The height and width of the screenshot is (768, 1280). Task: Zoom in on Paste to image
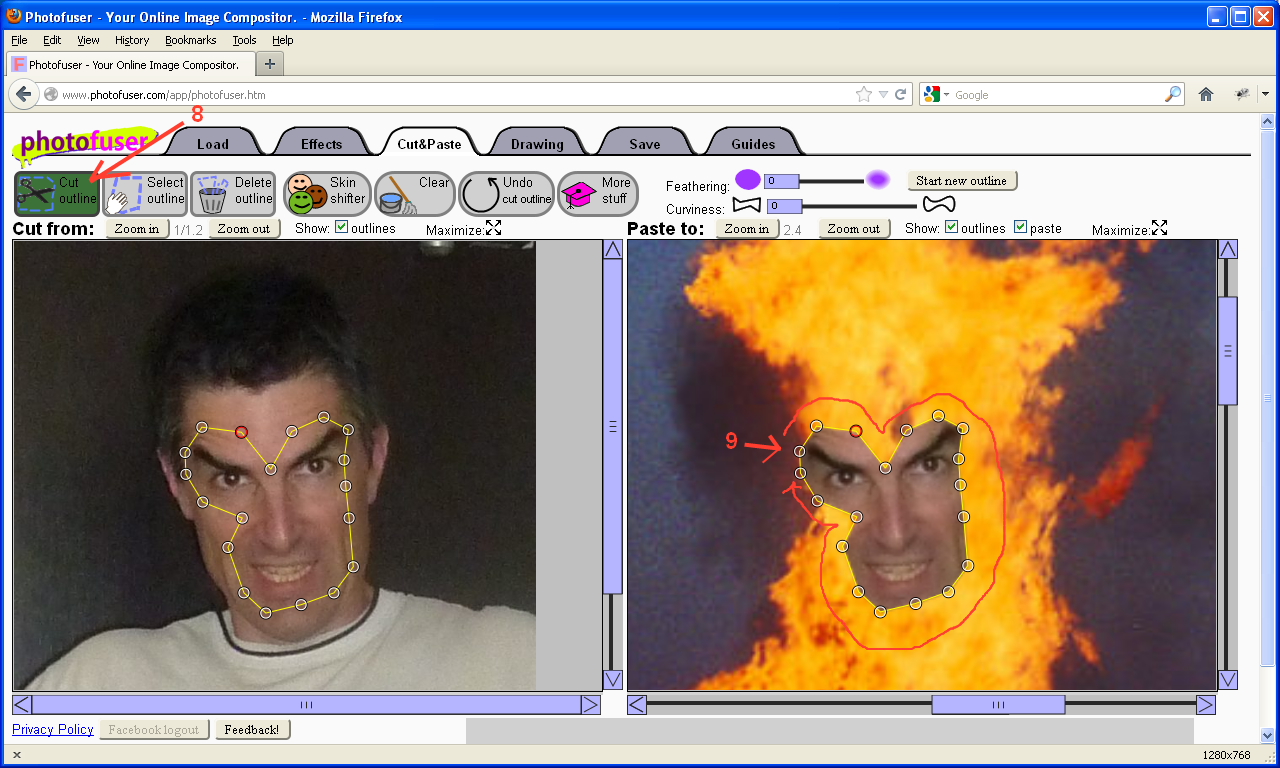(x=747, y=228)
